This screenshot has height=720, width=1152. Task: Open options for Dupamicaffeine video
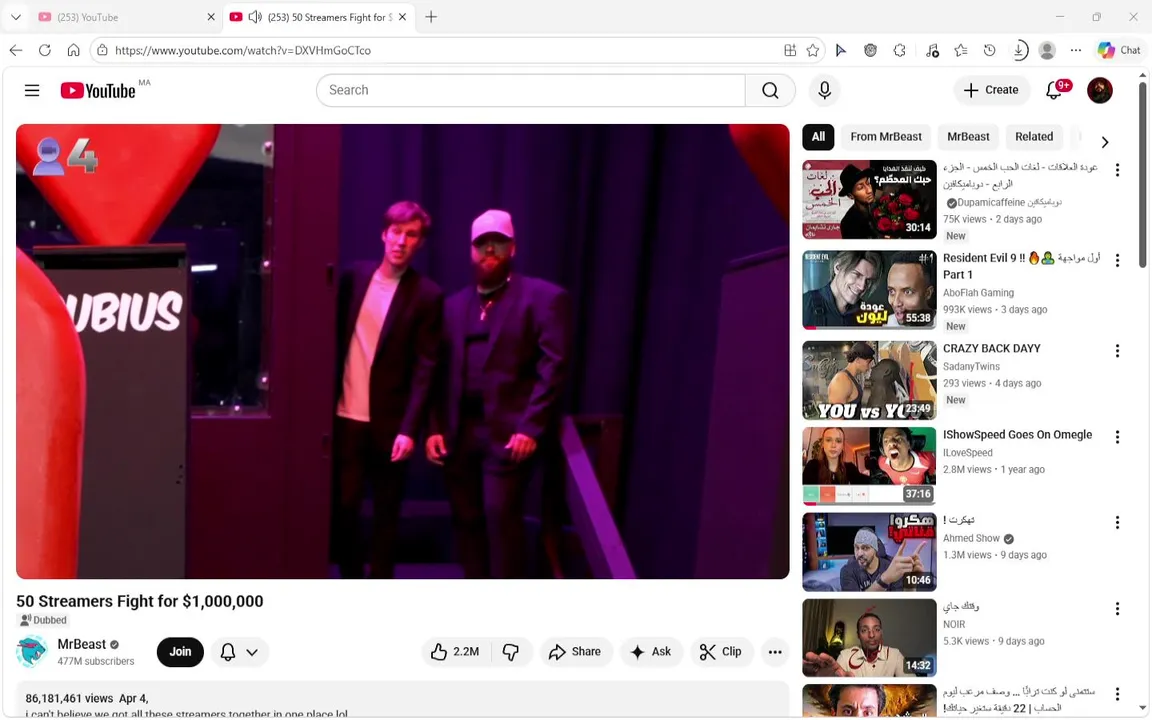click(1117, 170)
